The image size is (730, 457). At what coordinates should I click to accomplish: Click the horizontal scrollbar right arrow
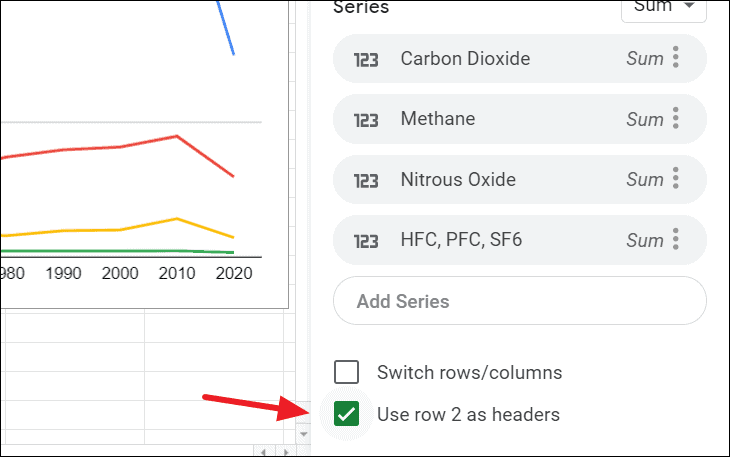tap(286, 451)
